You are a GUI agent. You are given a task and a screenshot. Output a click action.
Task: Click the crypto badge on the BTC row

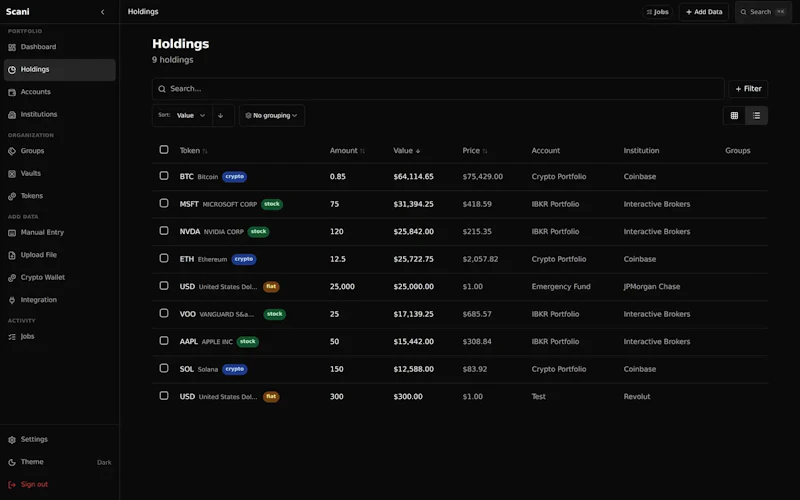coord(235,177)
